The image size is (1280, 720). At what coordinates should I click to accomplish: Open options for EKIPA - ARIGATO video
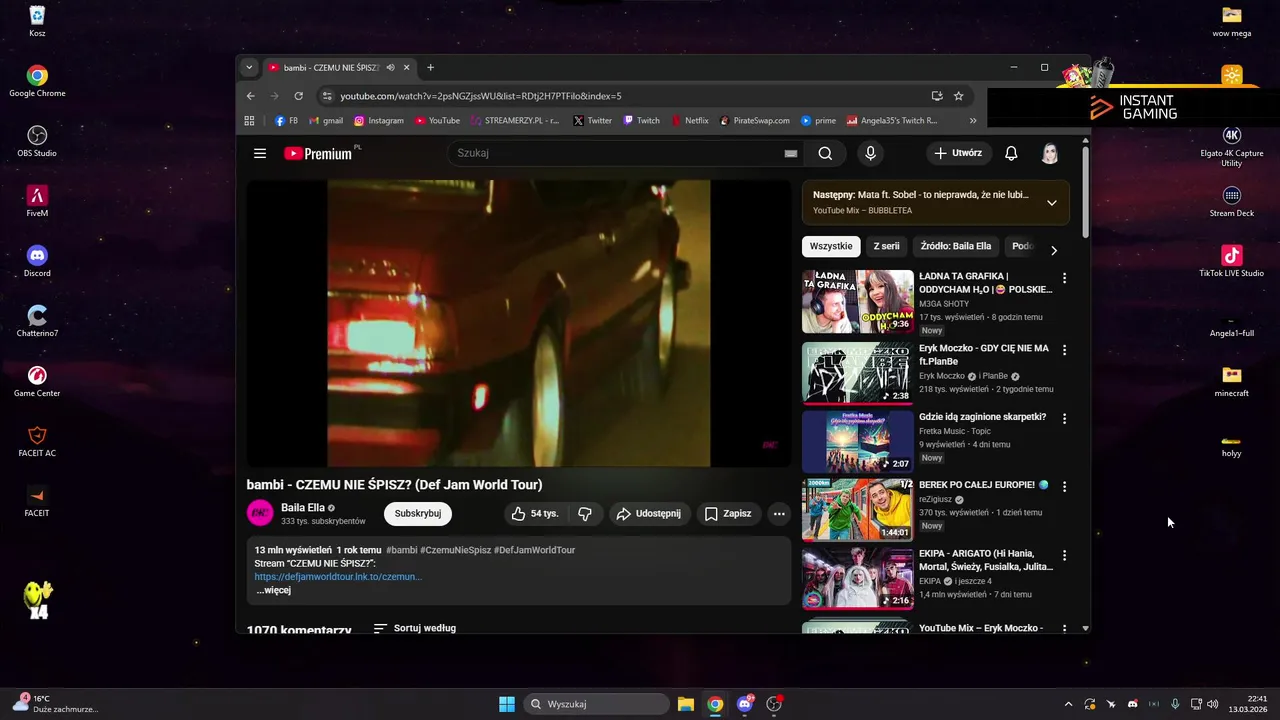(1064, 555)
